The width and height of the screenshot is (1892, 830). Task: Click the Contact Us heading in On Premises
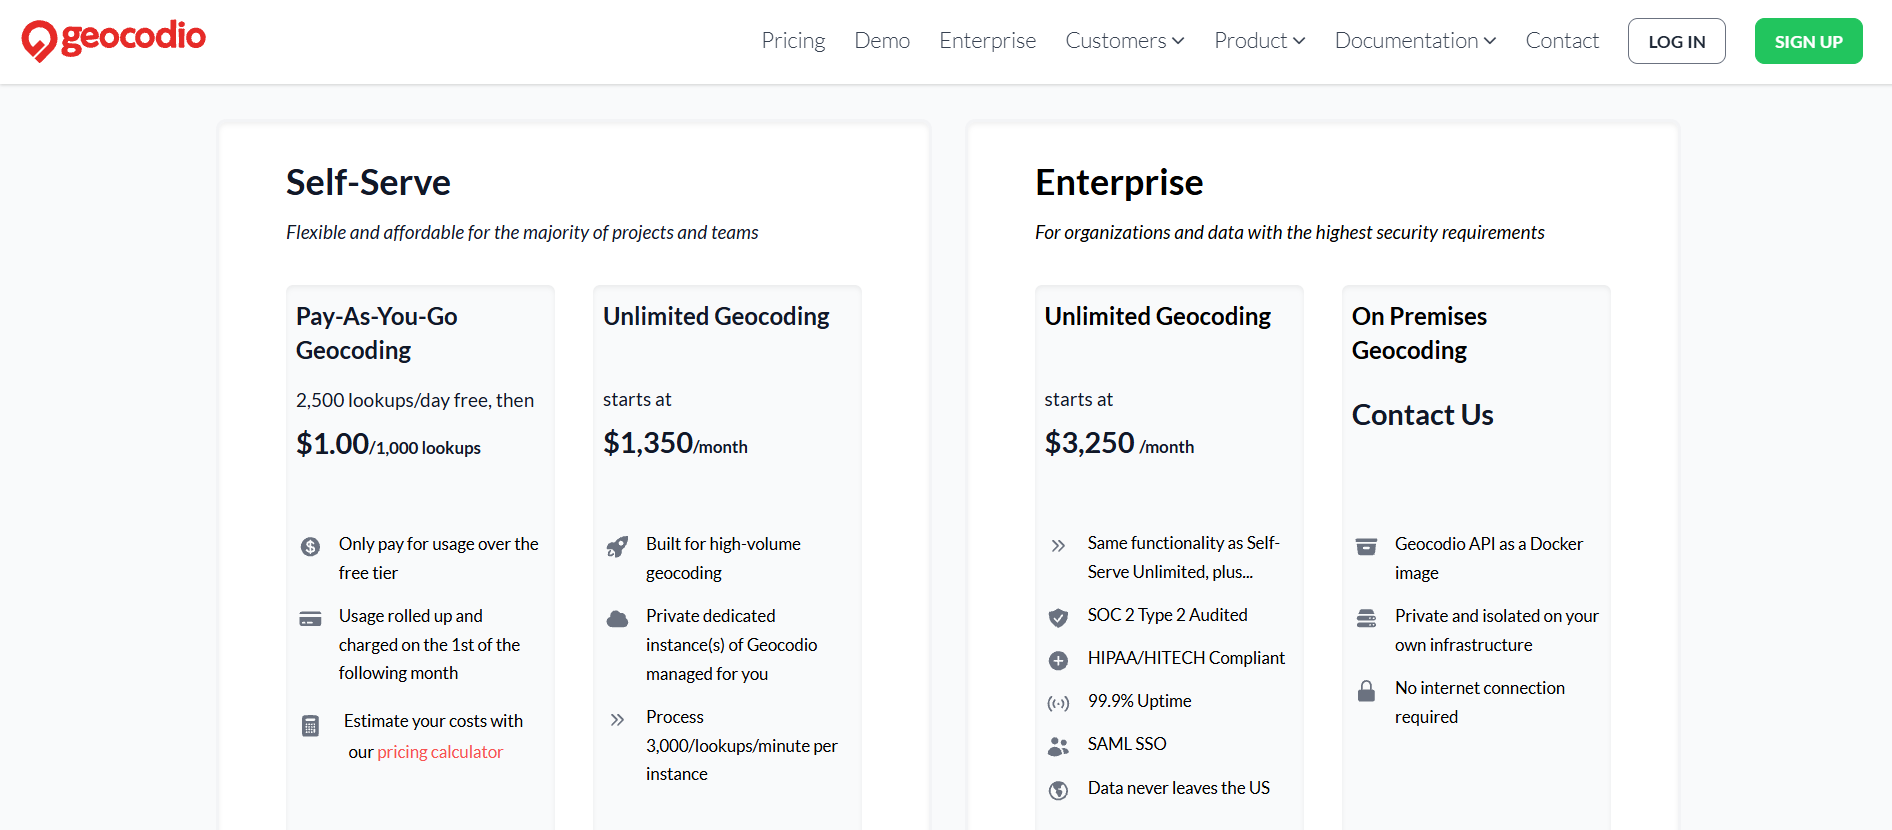tap(1422, 415)
